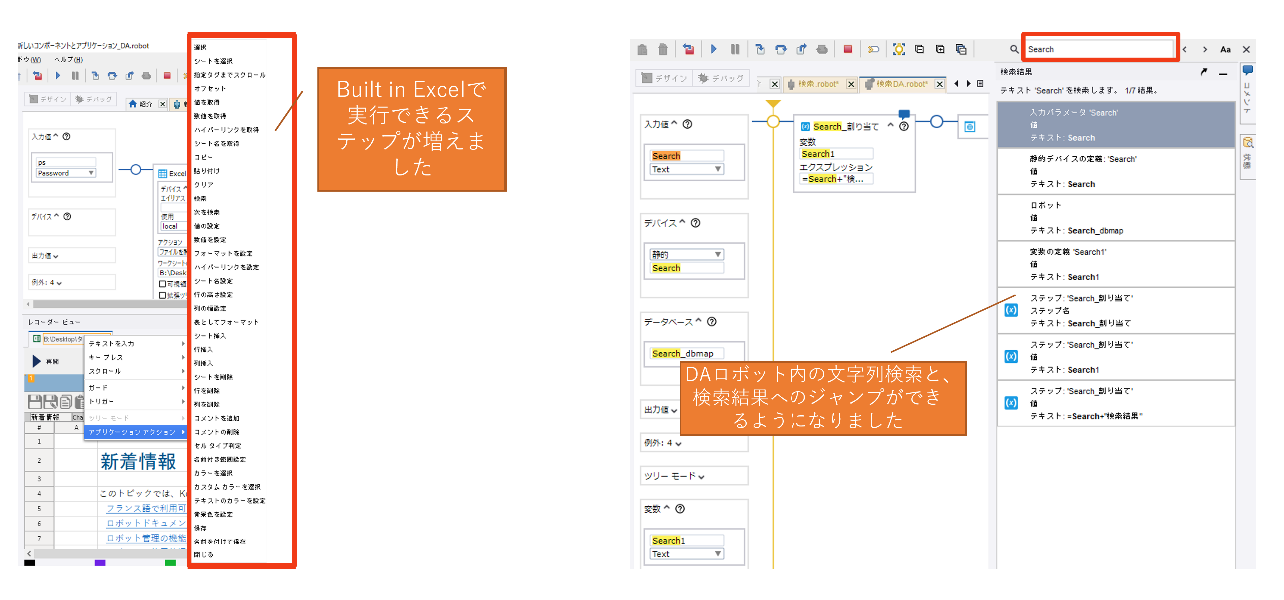Screen dimensions: 1284x600
Task: Open the side tab icon below comment tab
Action: pyautogui.click(x=1248, y=155)
